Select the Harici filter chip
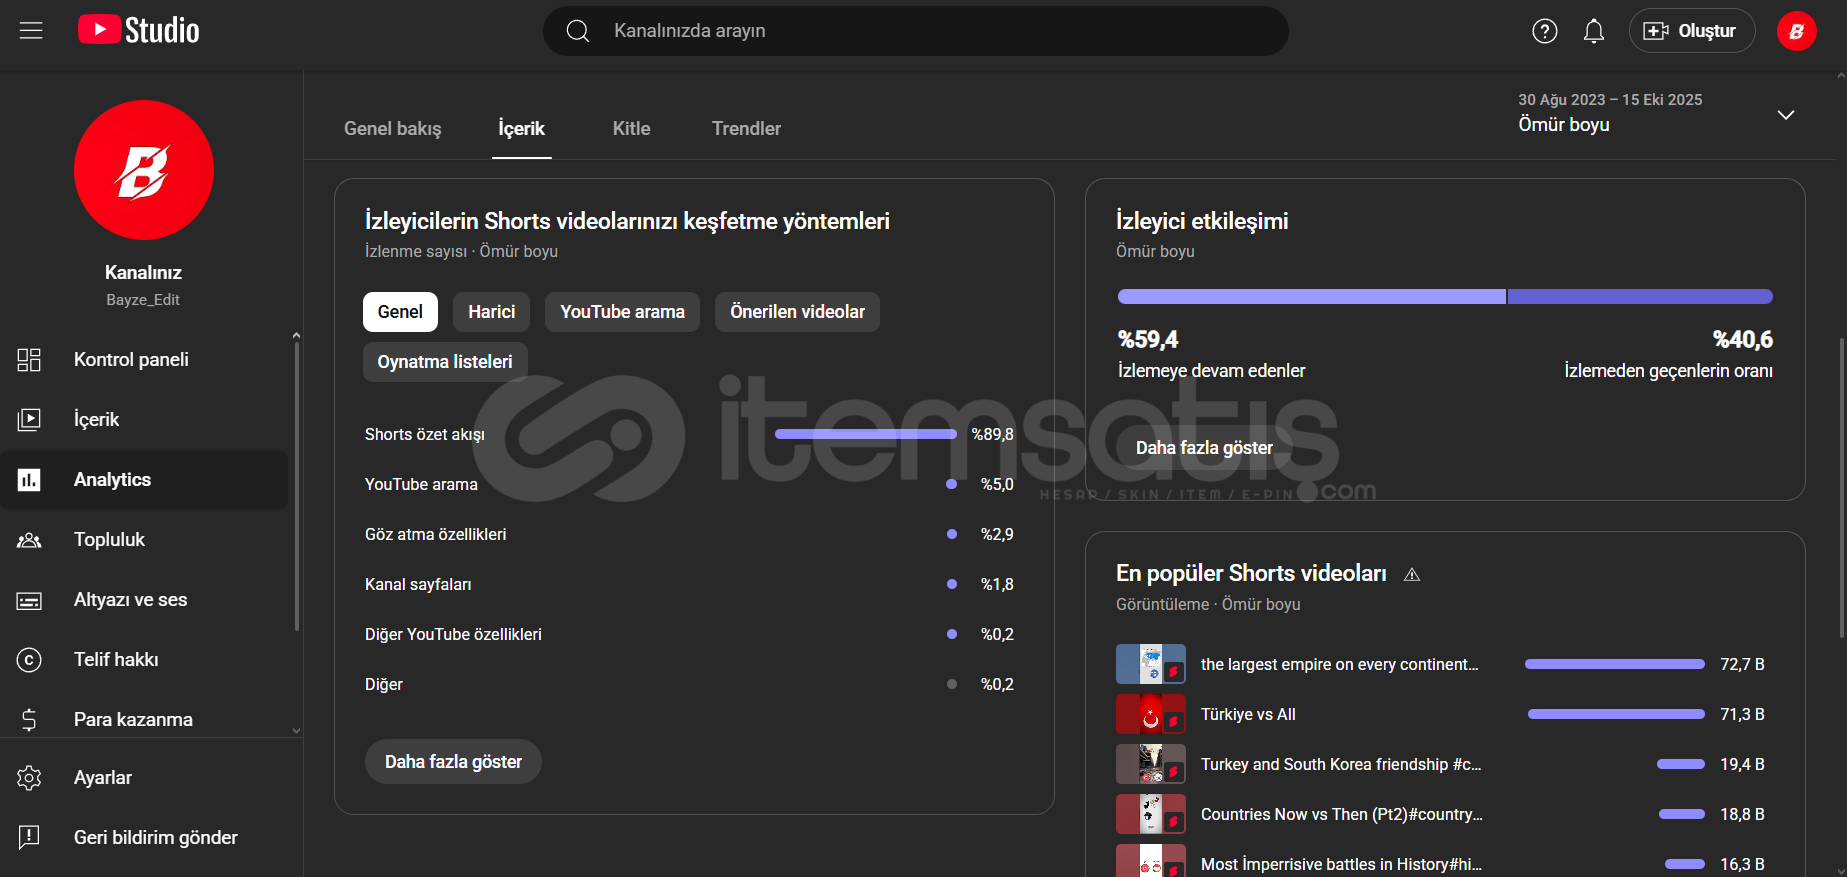Viewport: 1847px width, 877px height. [x=491, y=312]
